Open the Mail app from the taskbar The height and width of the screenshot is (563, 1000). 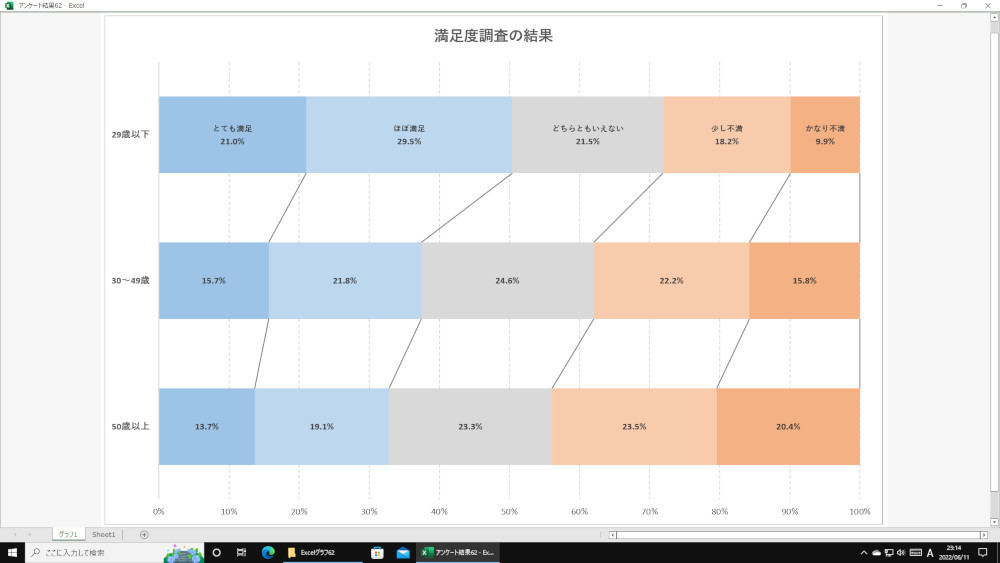coord(402,552)
